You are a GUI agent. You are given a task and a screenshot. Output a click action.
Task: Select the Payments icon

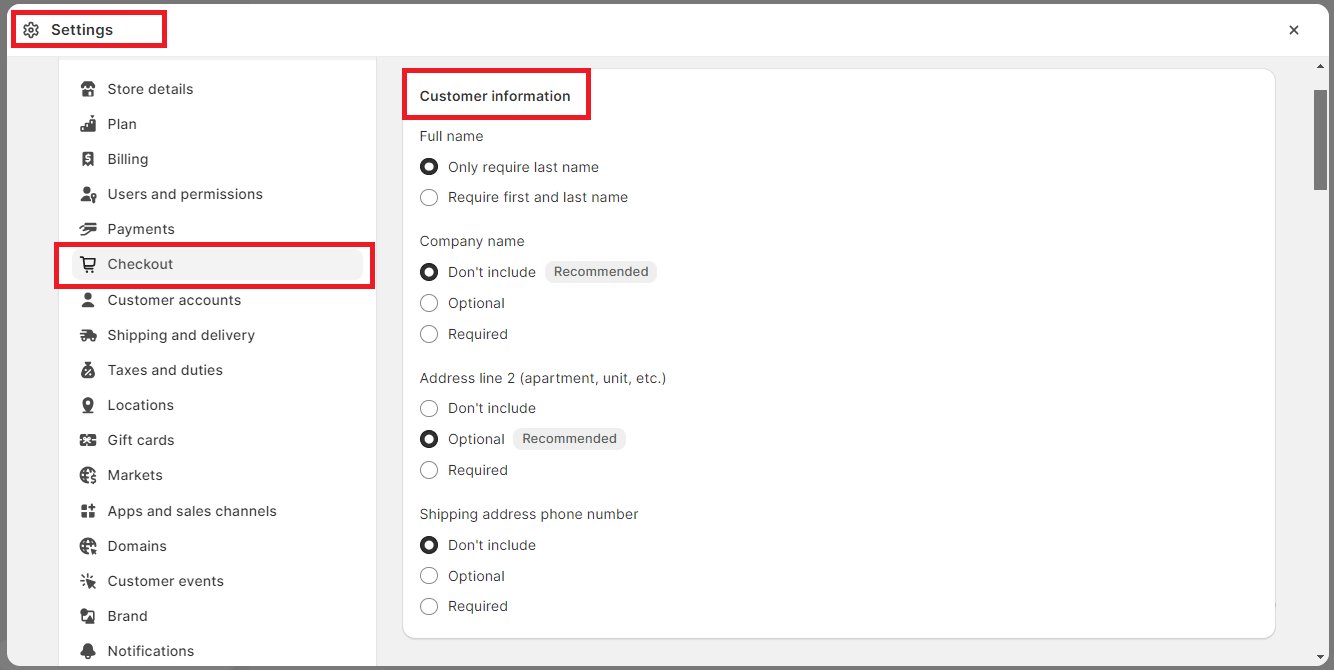[88, 228]
